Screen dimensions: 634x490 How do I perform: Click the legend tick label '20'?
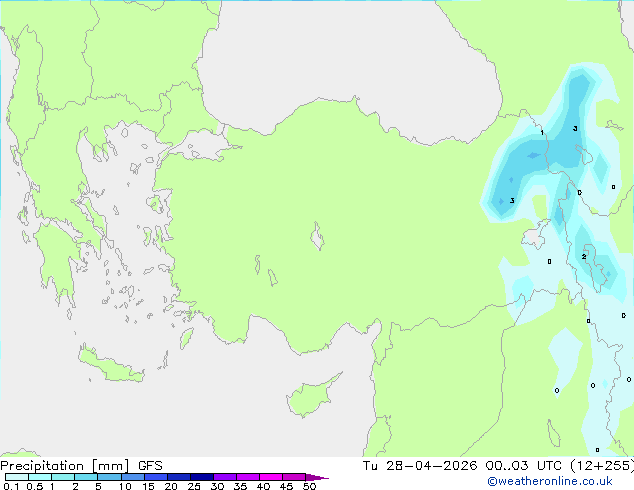pyautogui.click(x=171, y=486)
